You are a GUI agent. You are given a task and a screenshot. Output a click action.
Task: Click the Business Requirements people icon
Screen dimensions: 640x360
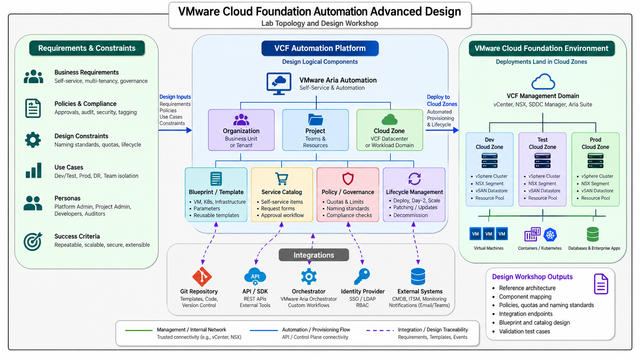click(x=33, y=76)
